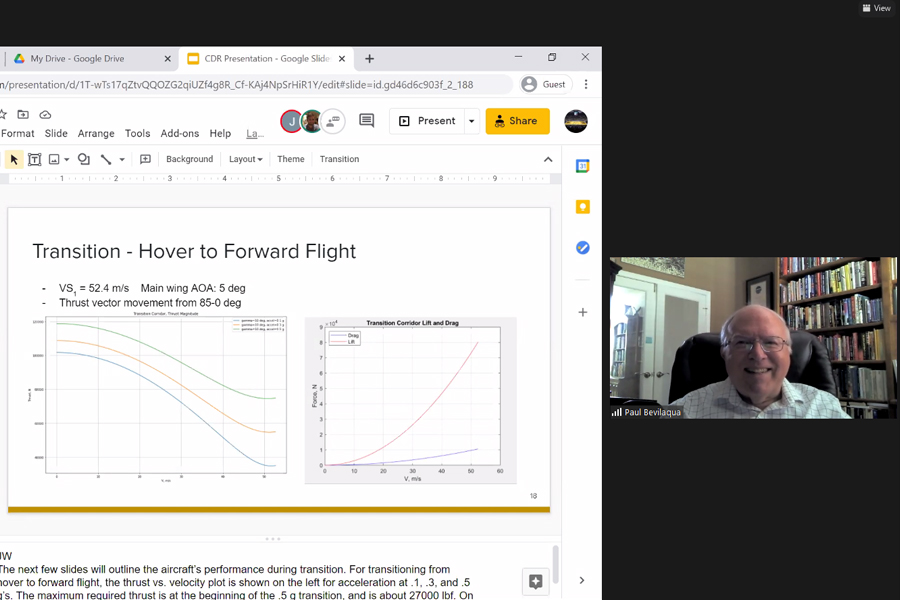The image size is (900, 600).
Task: Pick the line drawing tool
Action: (106, 159)
